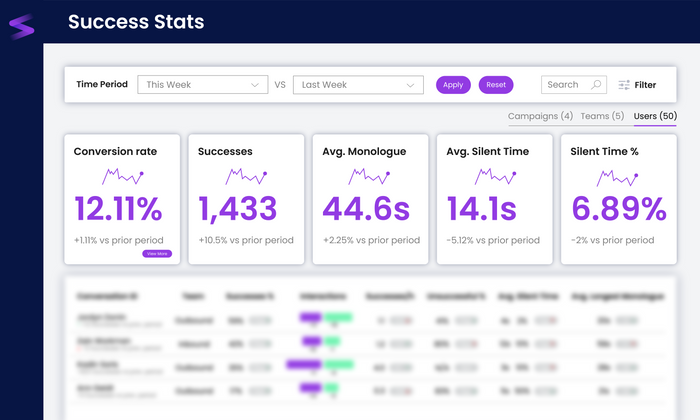This screenshot has width=700, height=420.
Task: Click the Successes sparkline chart
Action: (246, 176)
